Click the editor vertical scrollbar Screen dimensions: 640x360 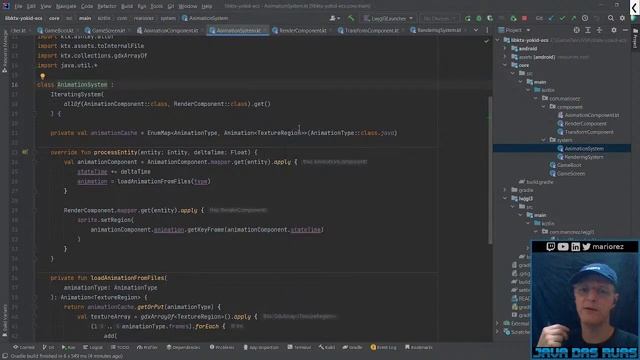490,171
